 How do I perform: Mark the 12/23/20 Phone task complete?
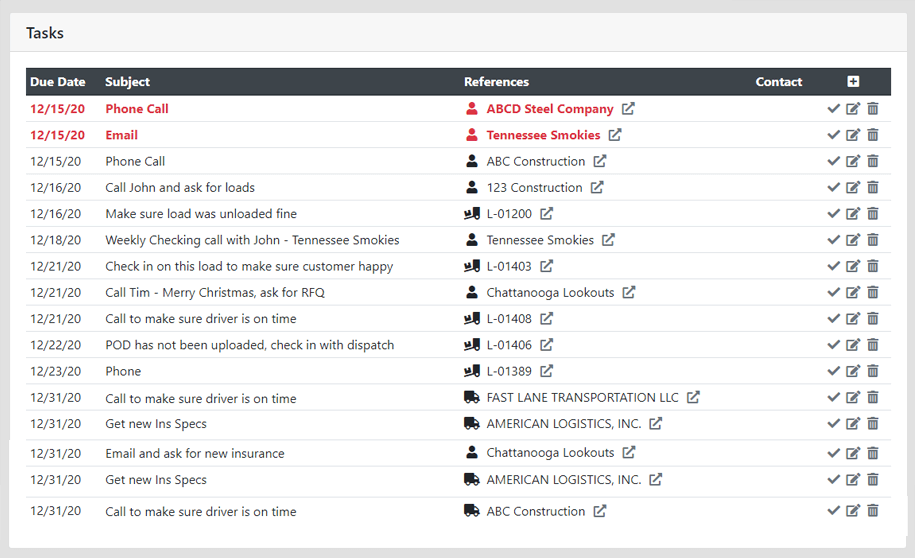click(x=833, y=371)
